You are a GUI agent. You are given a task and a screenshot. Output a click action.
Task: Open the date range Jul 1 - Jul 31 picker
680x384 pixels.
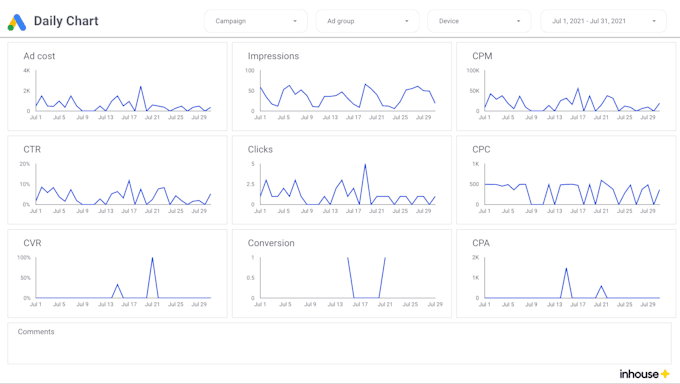pos(603,21)
